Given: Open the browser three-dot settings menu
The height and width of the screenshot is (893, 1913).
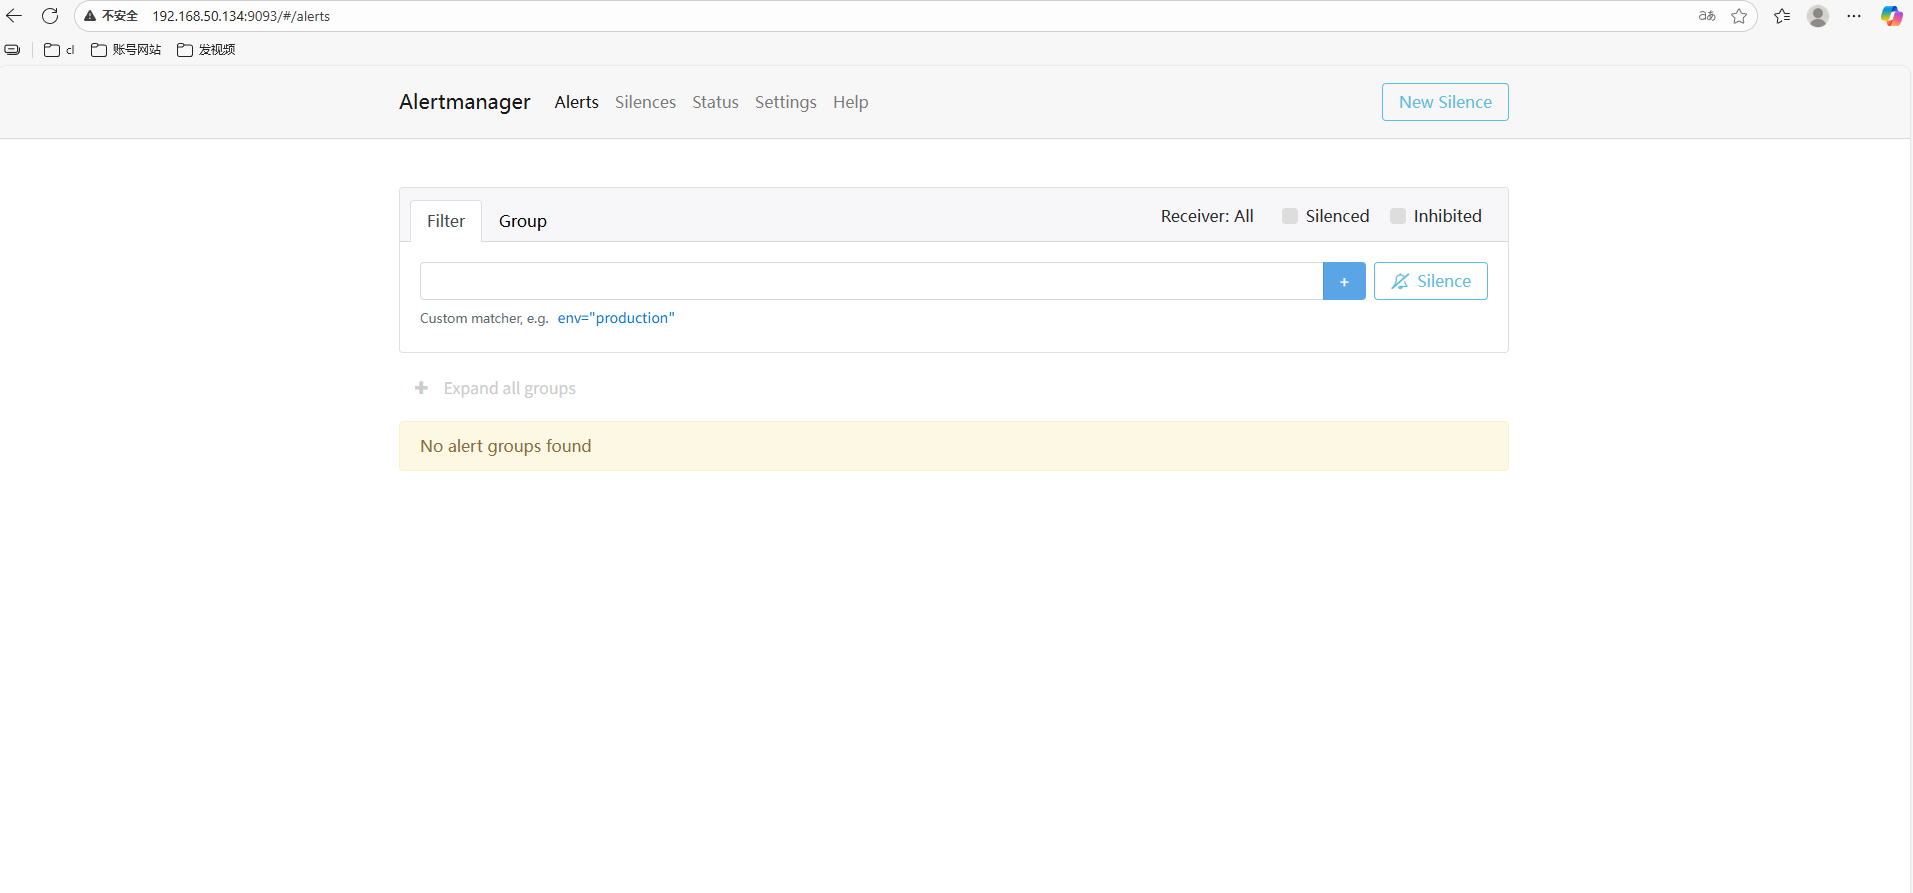Looking at the screenshot, I should pyautogui.click(x=1854, y=16).
